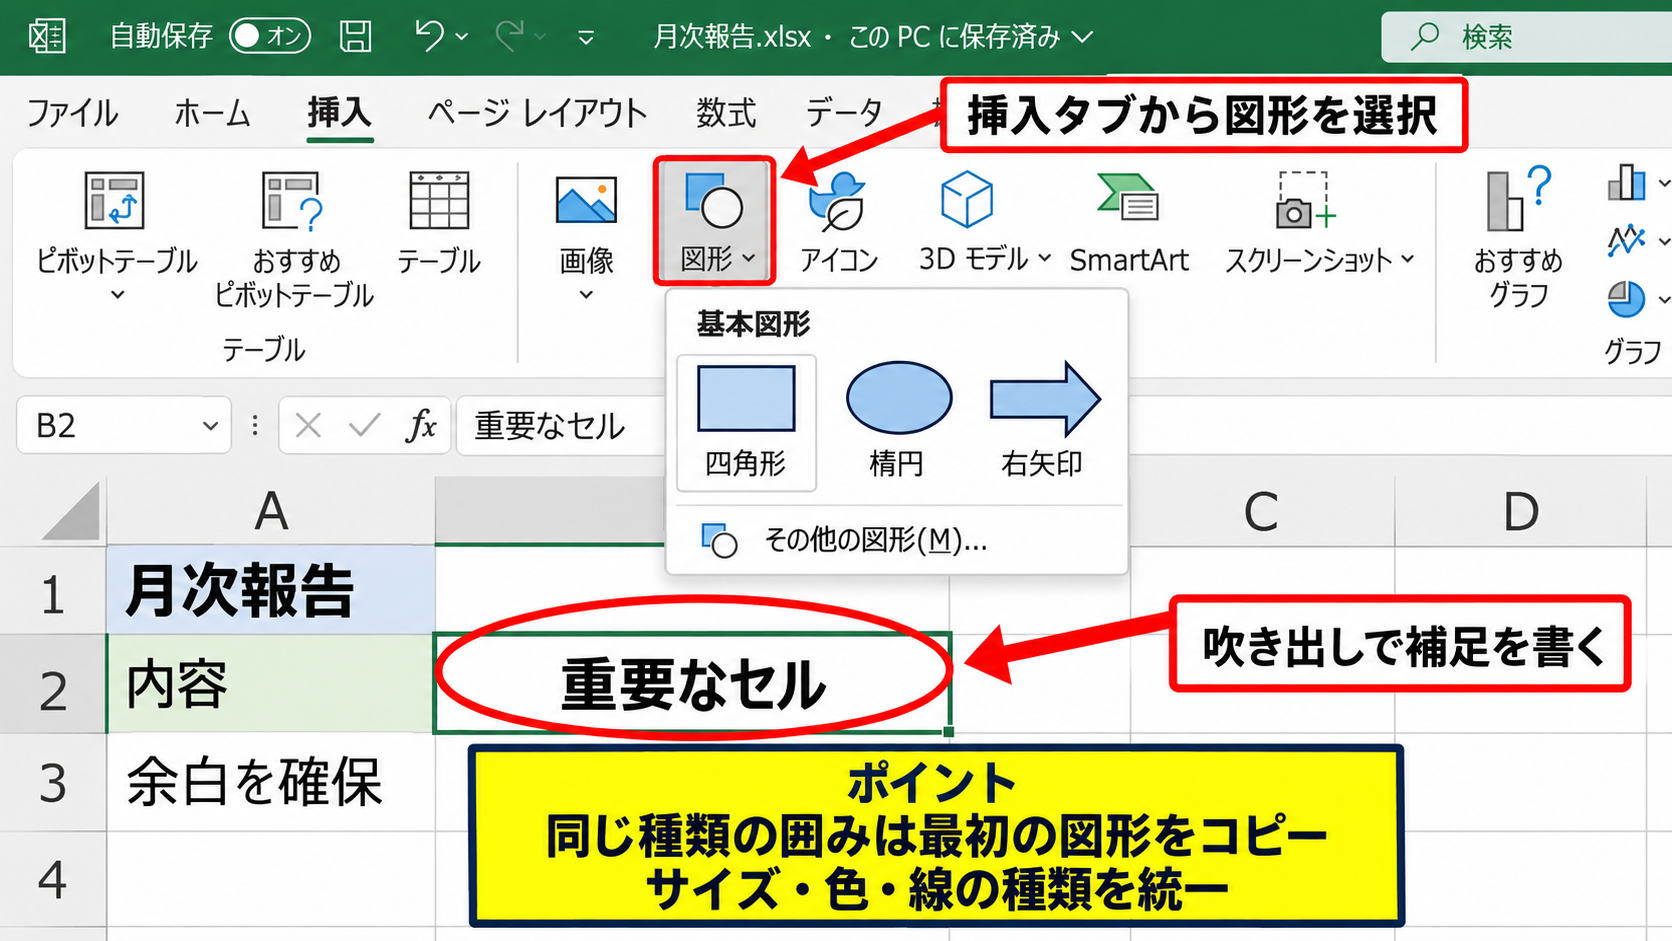Image resolution: width=1672 pixels, height=941 pixels.
Task: Click the save floppy disk icon
Action: (x=355, y=37)
